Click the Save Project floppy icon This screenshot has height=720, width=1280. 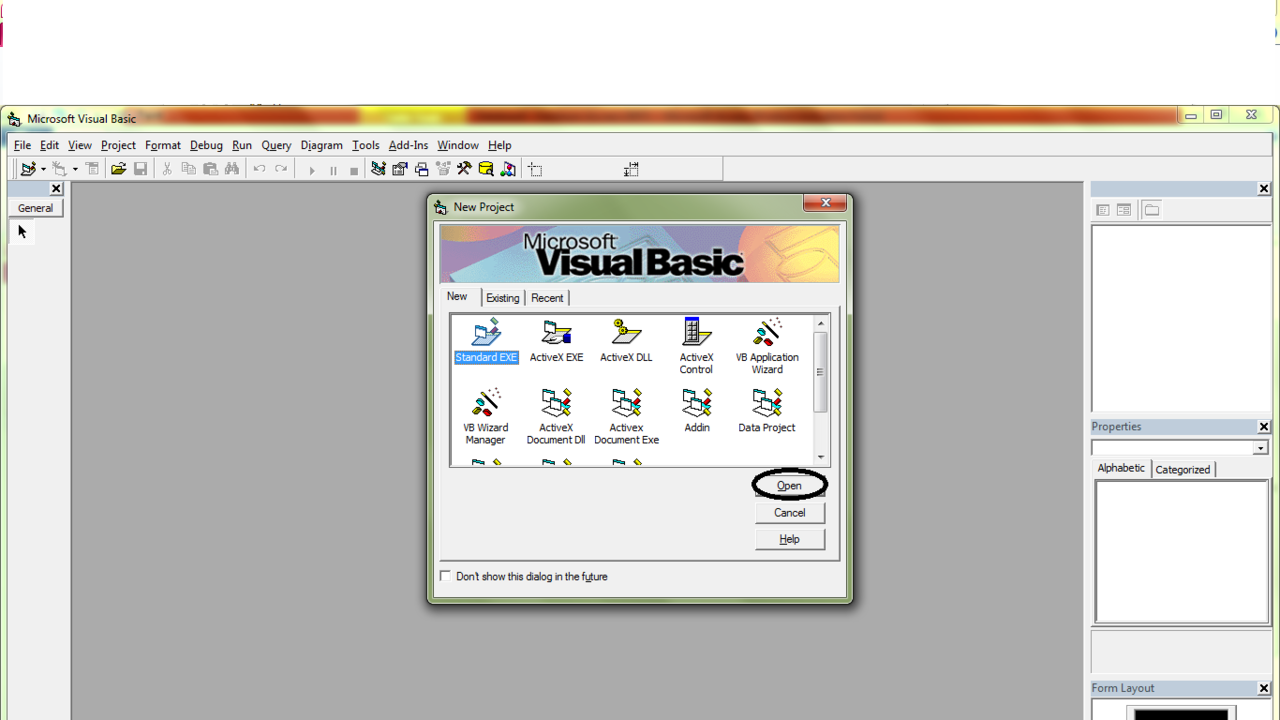(141, 169)
